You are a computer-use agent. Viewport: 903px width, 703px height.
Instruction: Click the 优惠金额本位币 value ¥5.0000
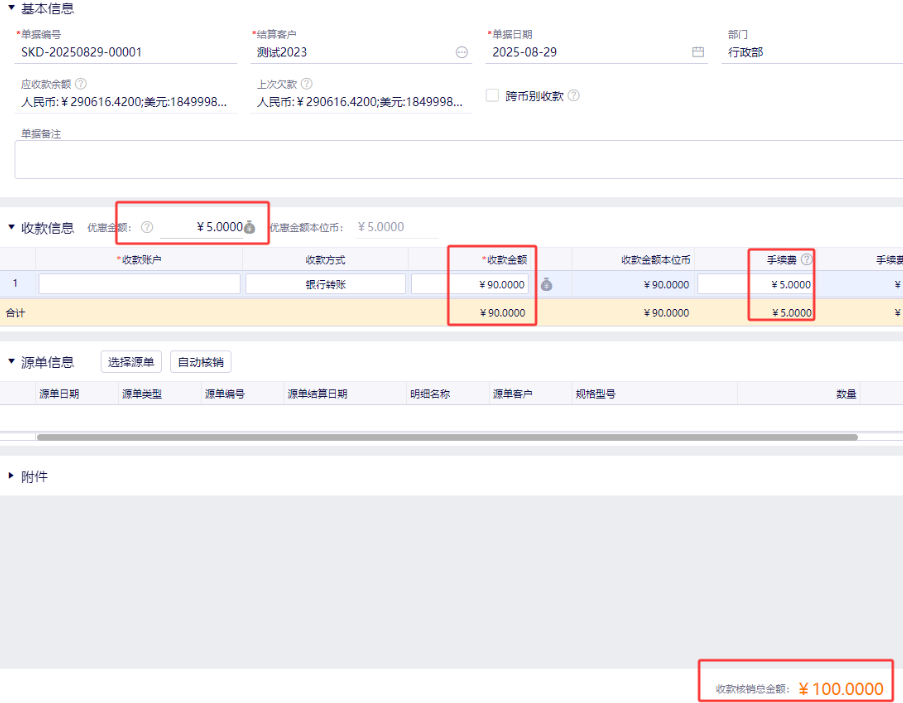point(381,227)
